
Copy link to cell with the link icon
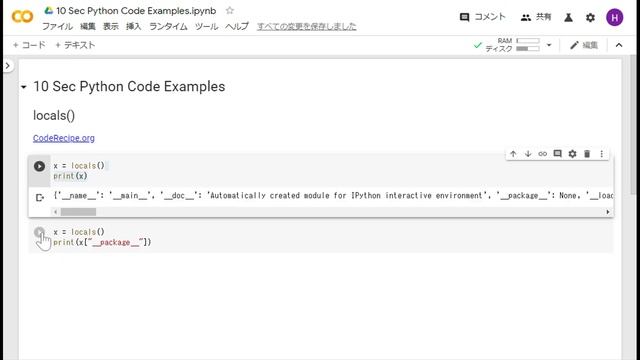pos(542,154)
